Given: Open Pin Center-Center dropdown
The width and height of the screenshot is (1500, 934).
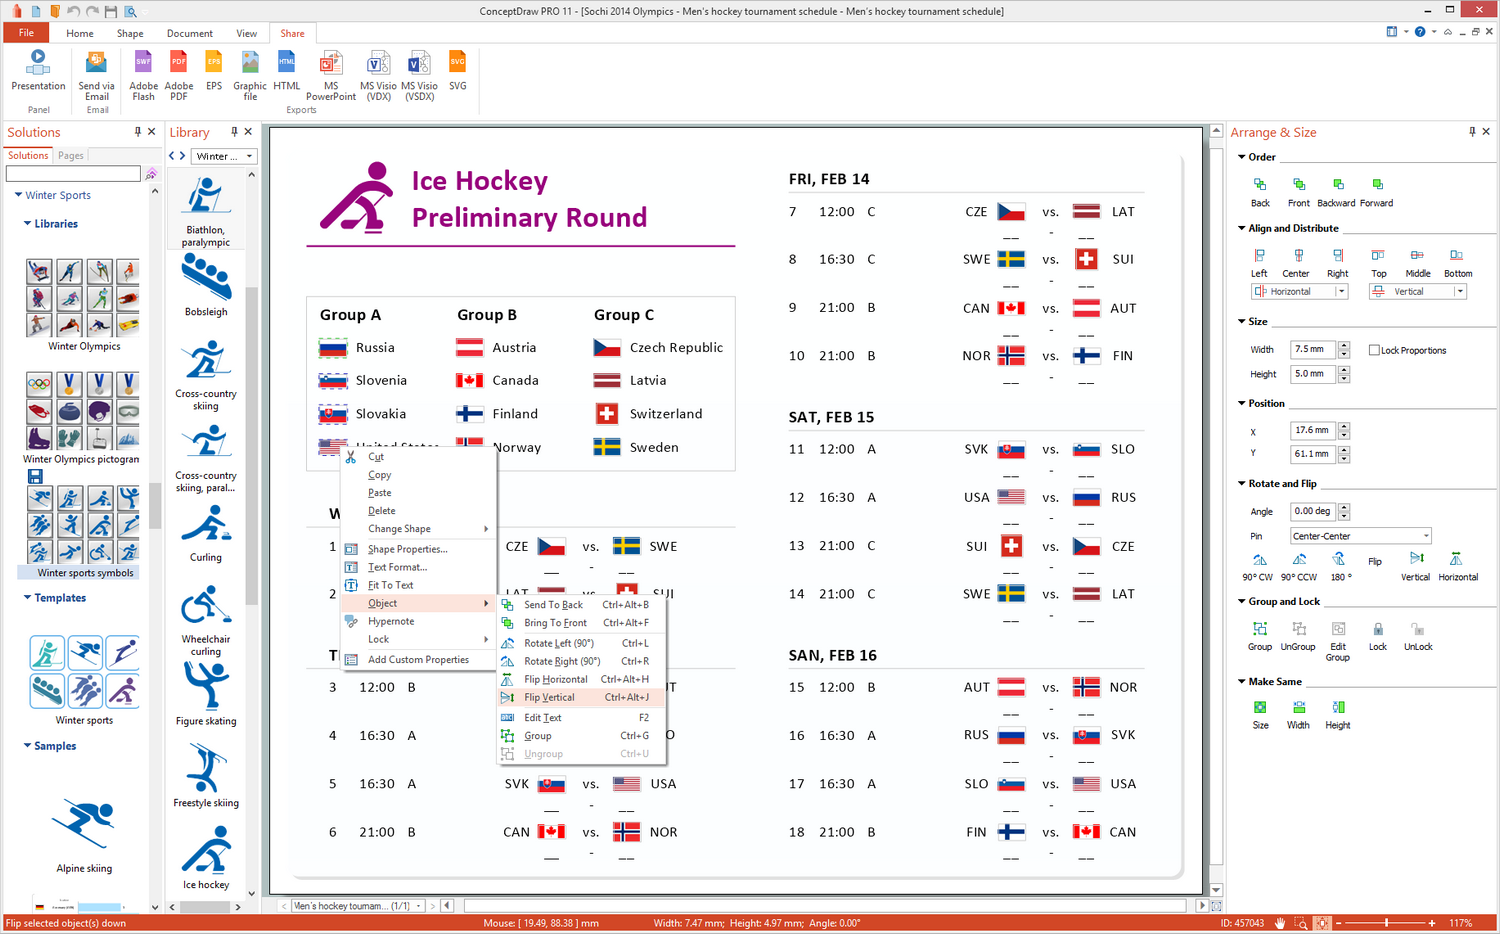Looking at the screenshot, I should click(x=1426, y=536).
